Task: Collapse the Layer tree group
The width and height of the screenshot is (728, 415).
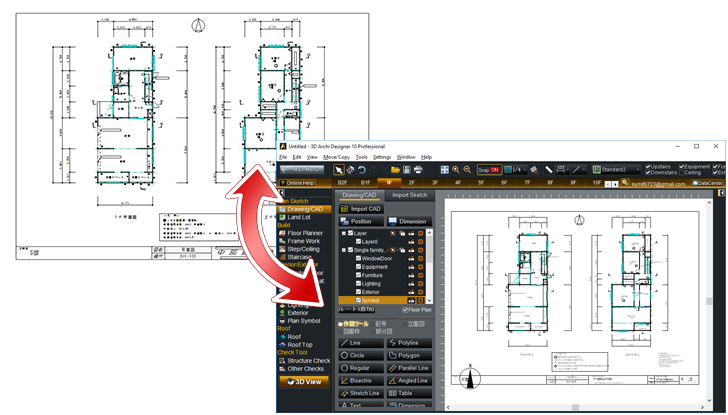Action: [344, 233]
